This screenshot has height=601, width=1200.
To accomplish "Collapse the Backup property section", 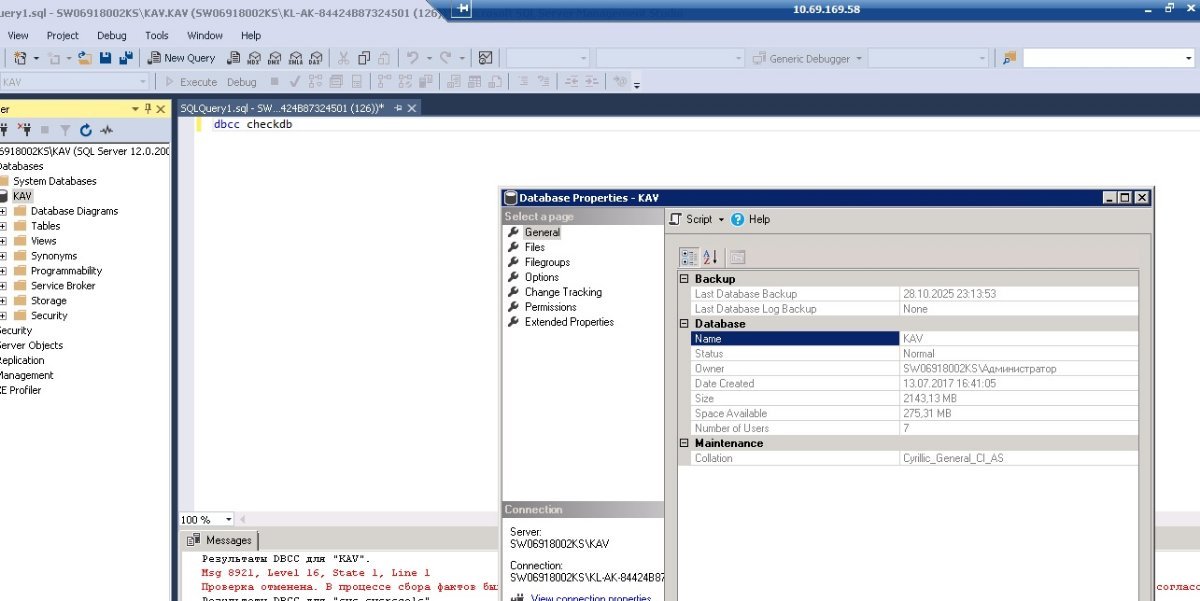I will [685, 279].
